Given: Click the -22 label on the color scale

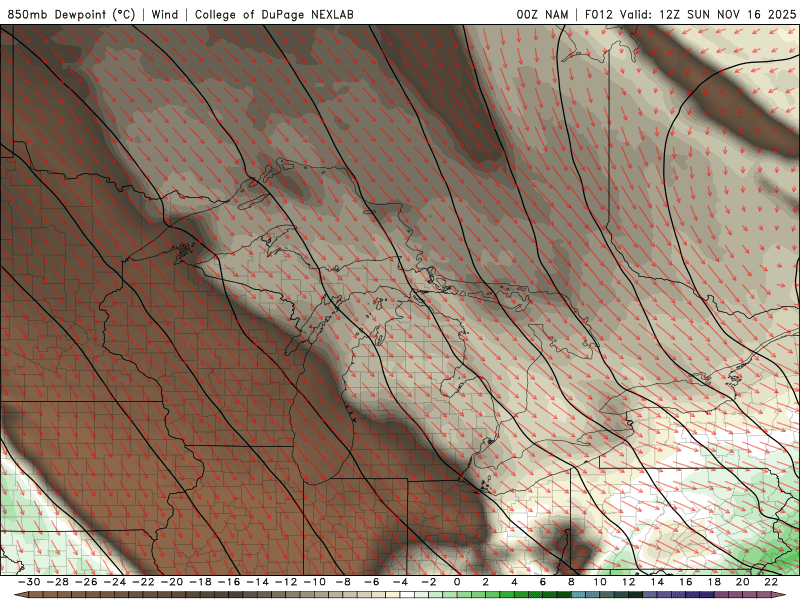Looking at the screenshot, I should tap(143, 582).
